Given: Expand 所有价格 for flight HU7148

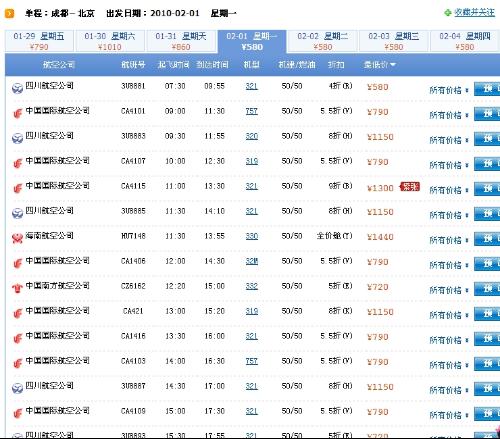Looking at the screenshot, I should (449, 240).
